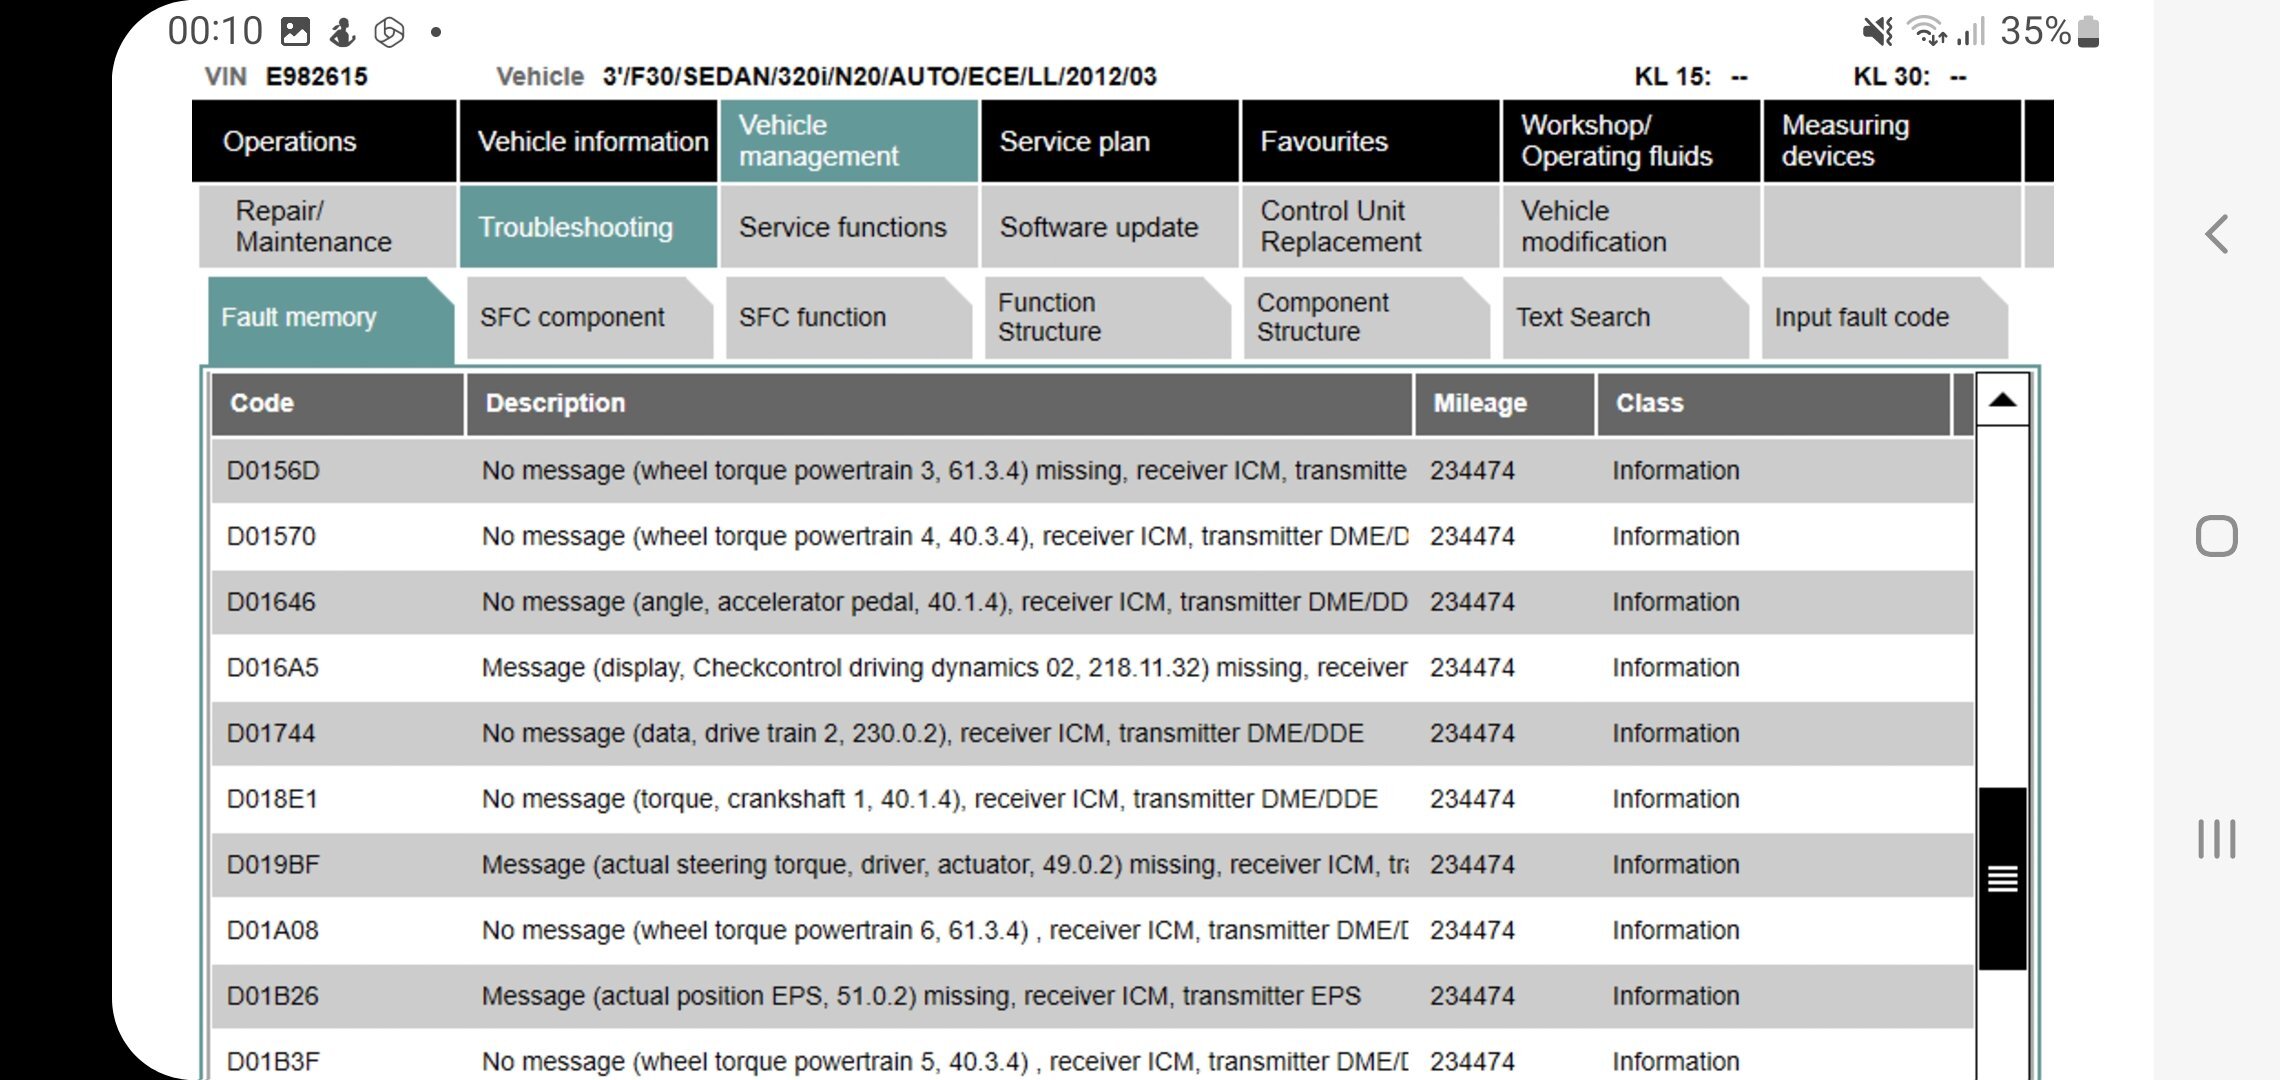Click the torque crankshaft 1 message description
This screenshot has width=2280, height=1080.
point(929,799)
